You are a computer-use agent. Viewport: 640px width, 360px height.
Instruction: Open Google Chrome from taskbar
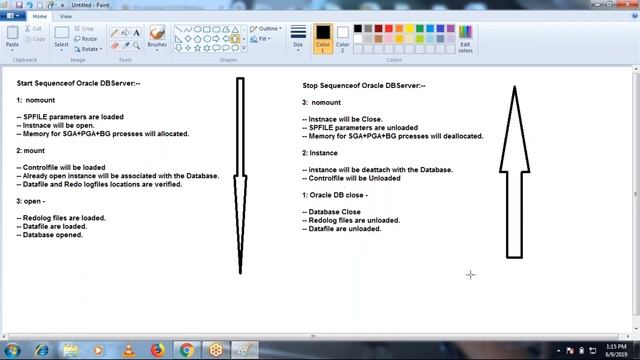187,350
